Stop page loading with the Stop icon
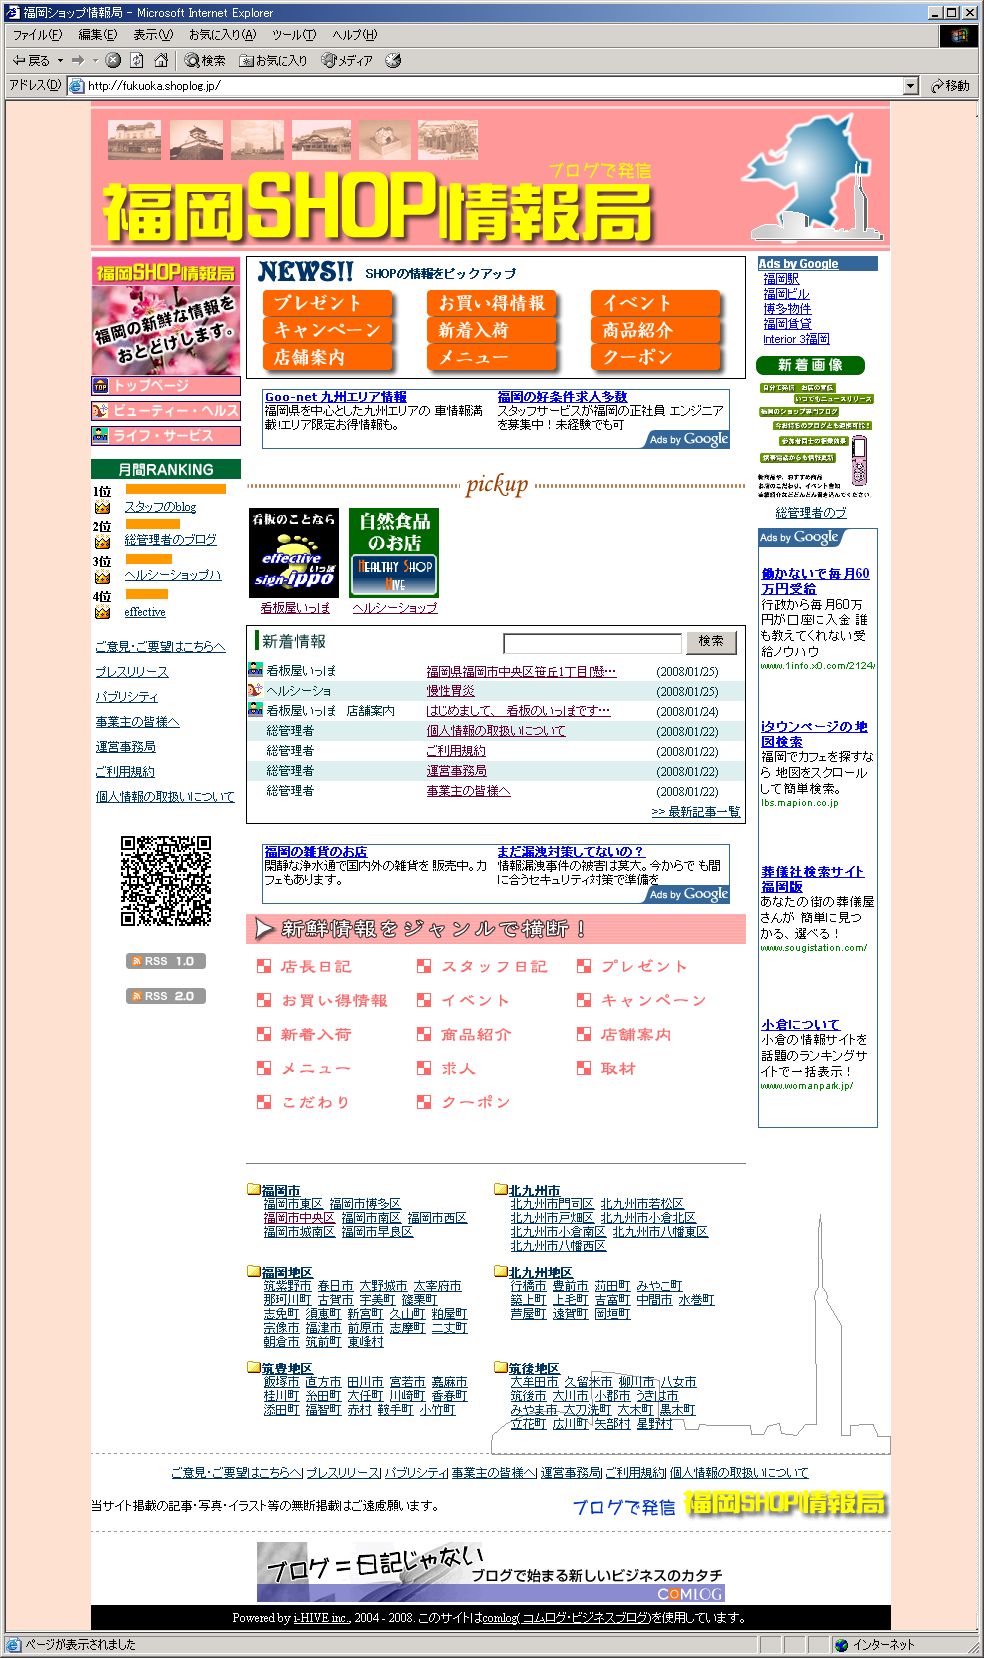This screenshot has height=1658, width=984. click(x=113, y=60)
